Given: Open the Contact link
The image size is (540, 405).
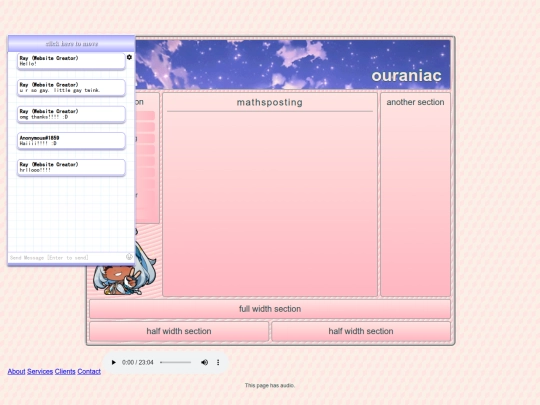Looking at the screenshot, I should 89,371.
